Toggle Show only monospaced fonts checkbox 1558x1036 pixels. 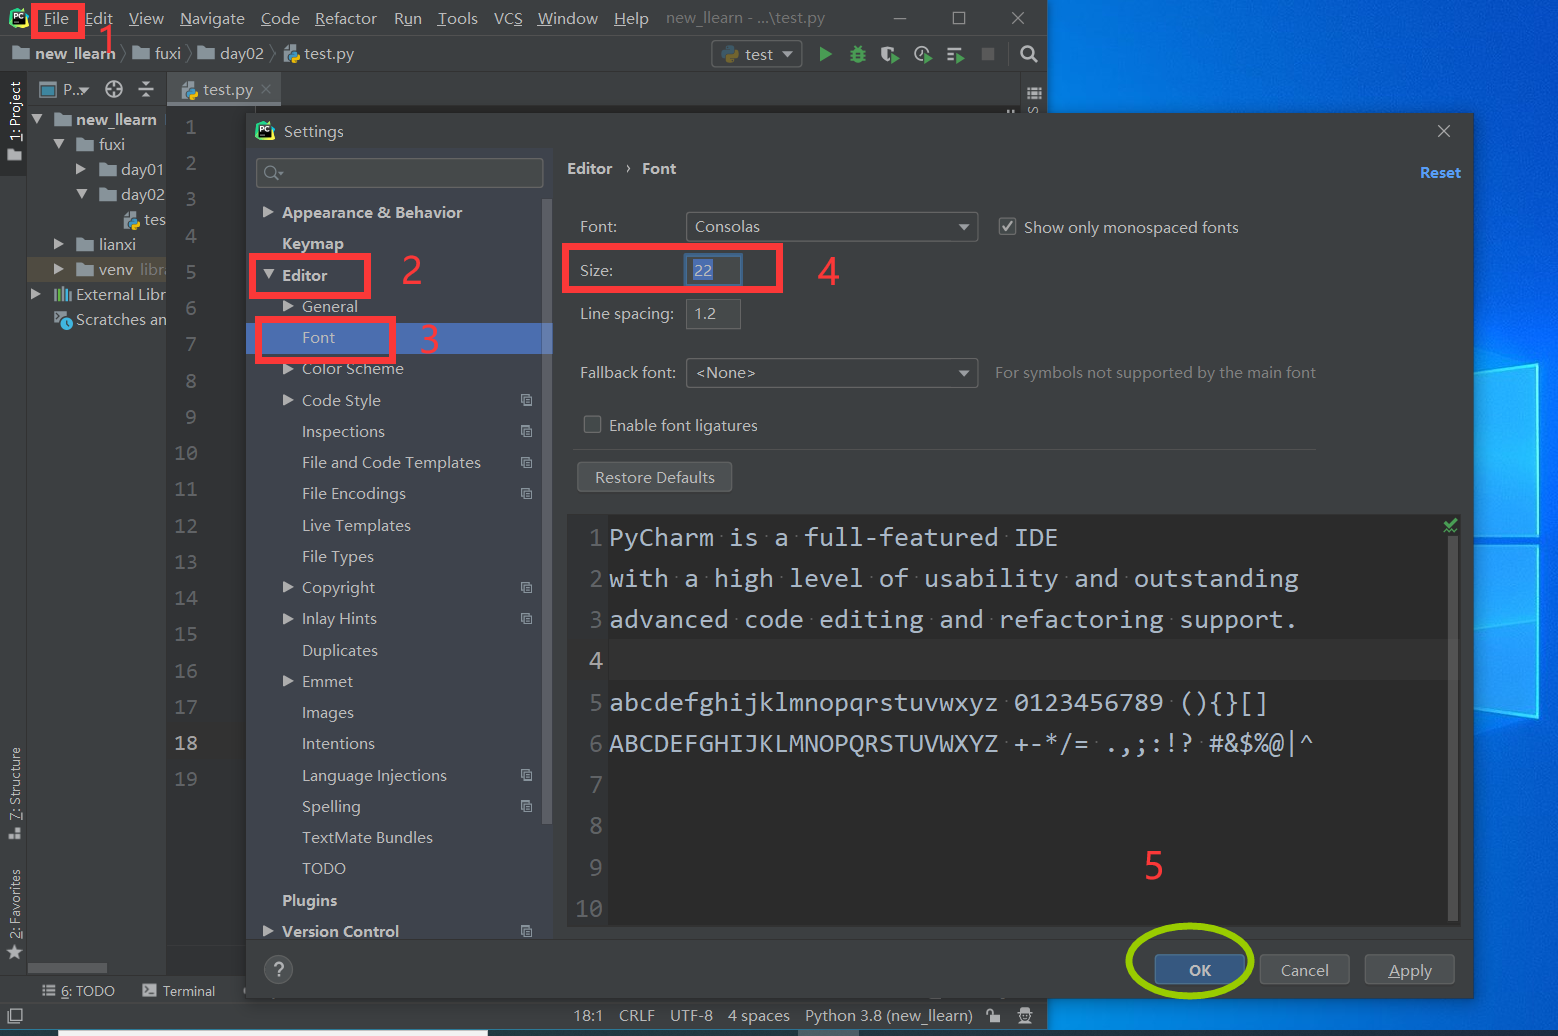click(1008, 227)
